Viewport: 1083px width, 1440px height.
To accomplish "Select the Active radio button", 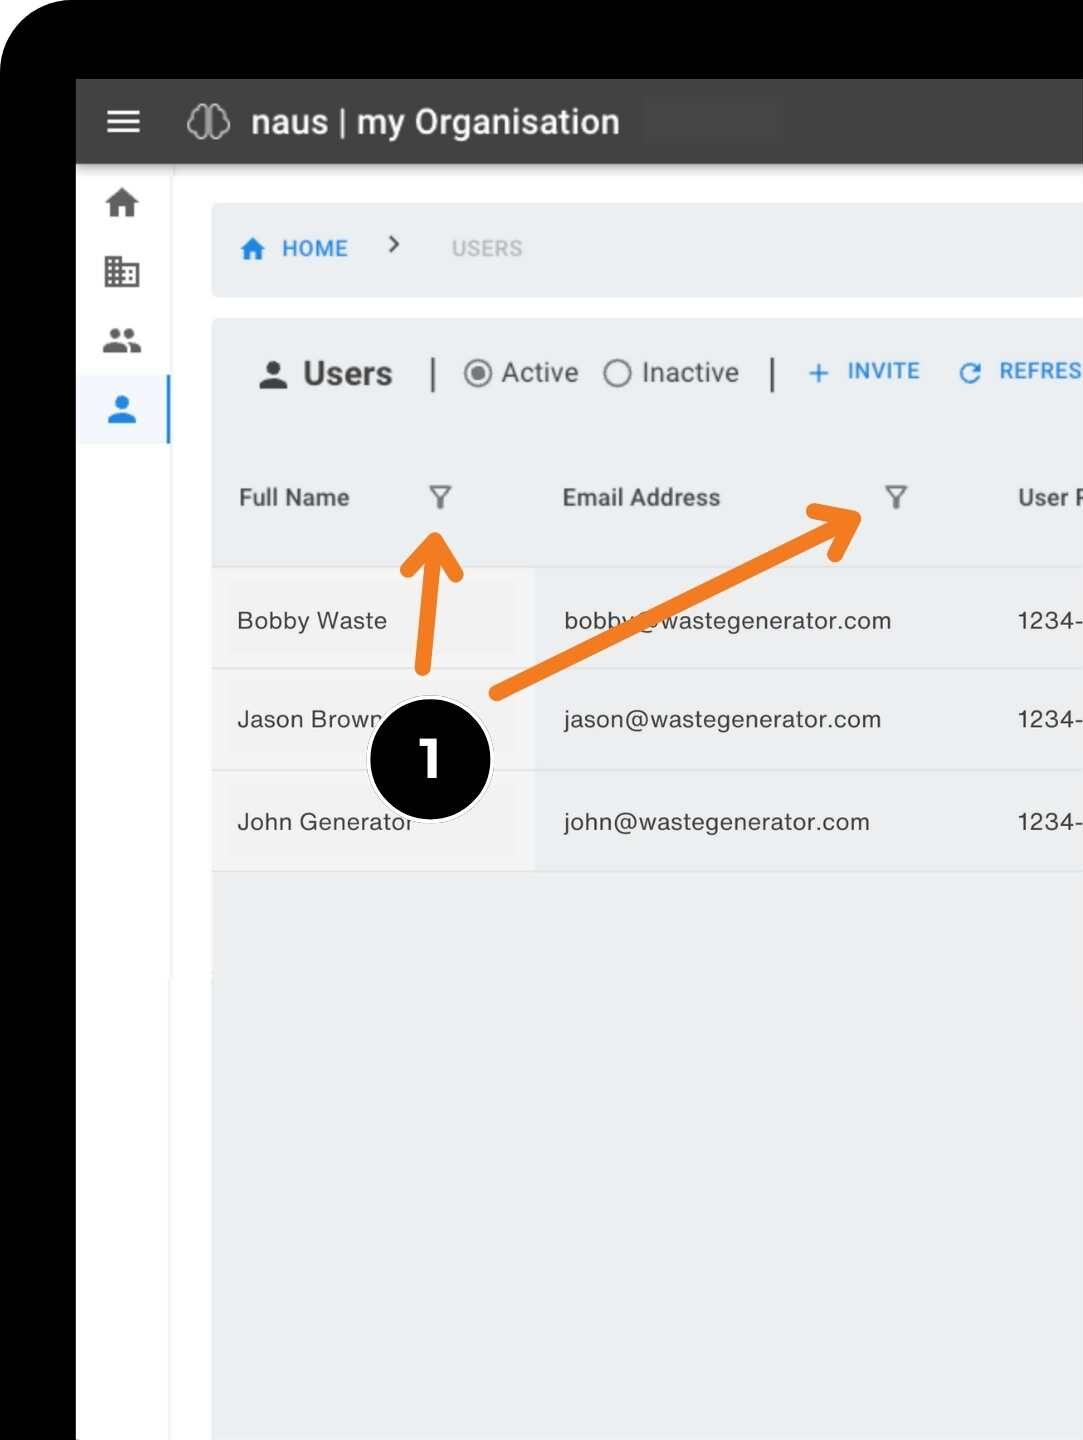I will (x=478, y=373).
